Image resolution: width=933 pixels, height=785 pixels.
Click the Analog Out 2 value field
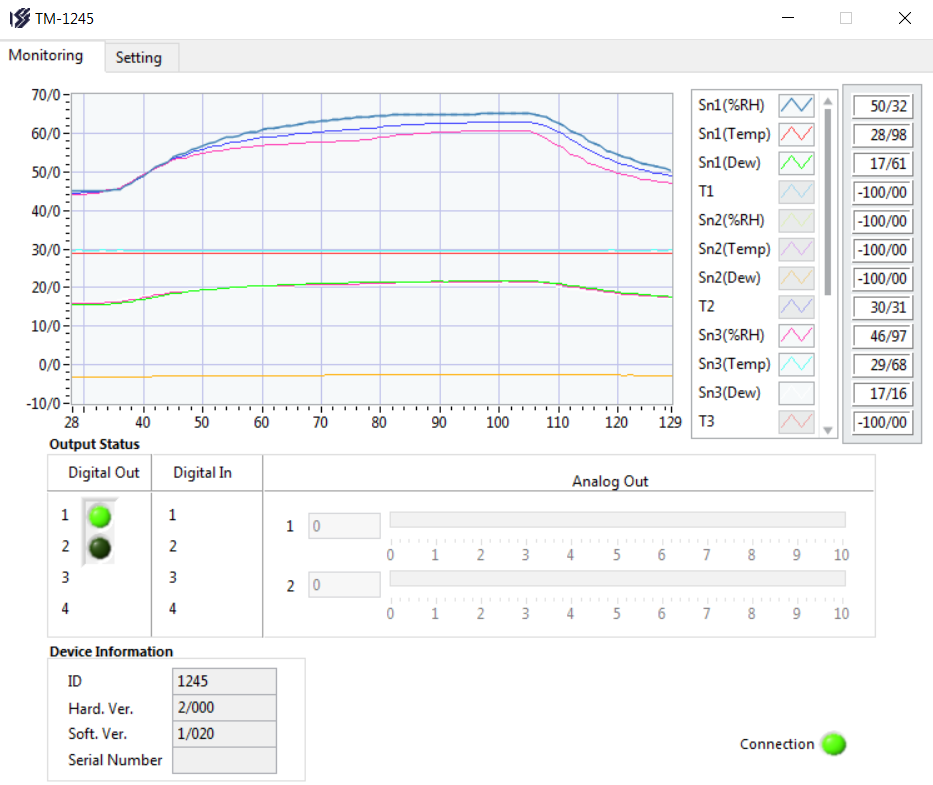pyautogui.click(x=344, y=585)
